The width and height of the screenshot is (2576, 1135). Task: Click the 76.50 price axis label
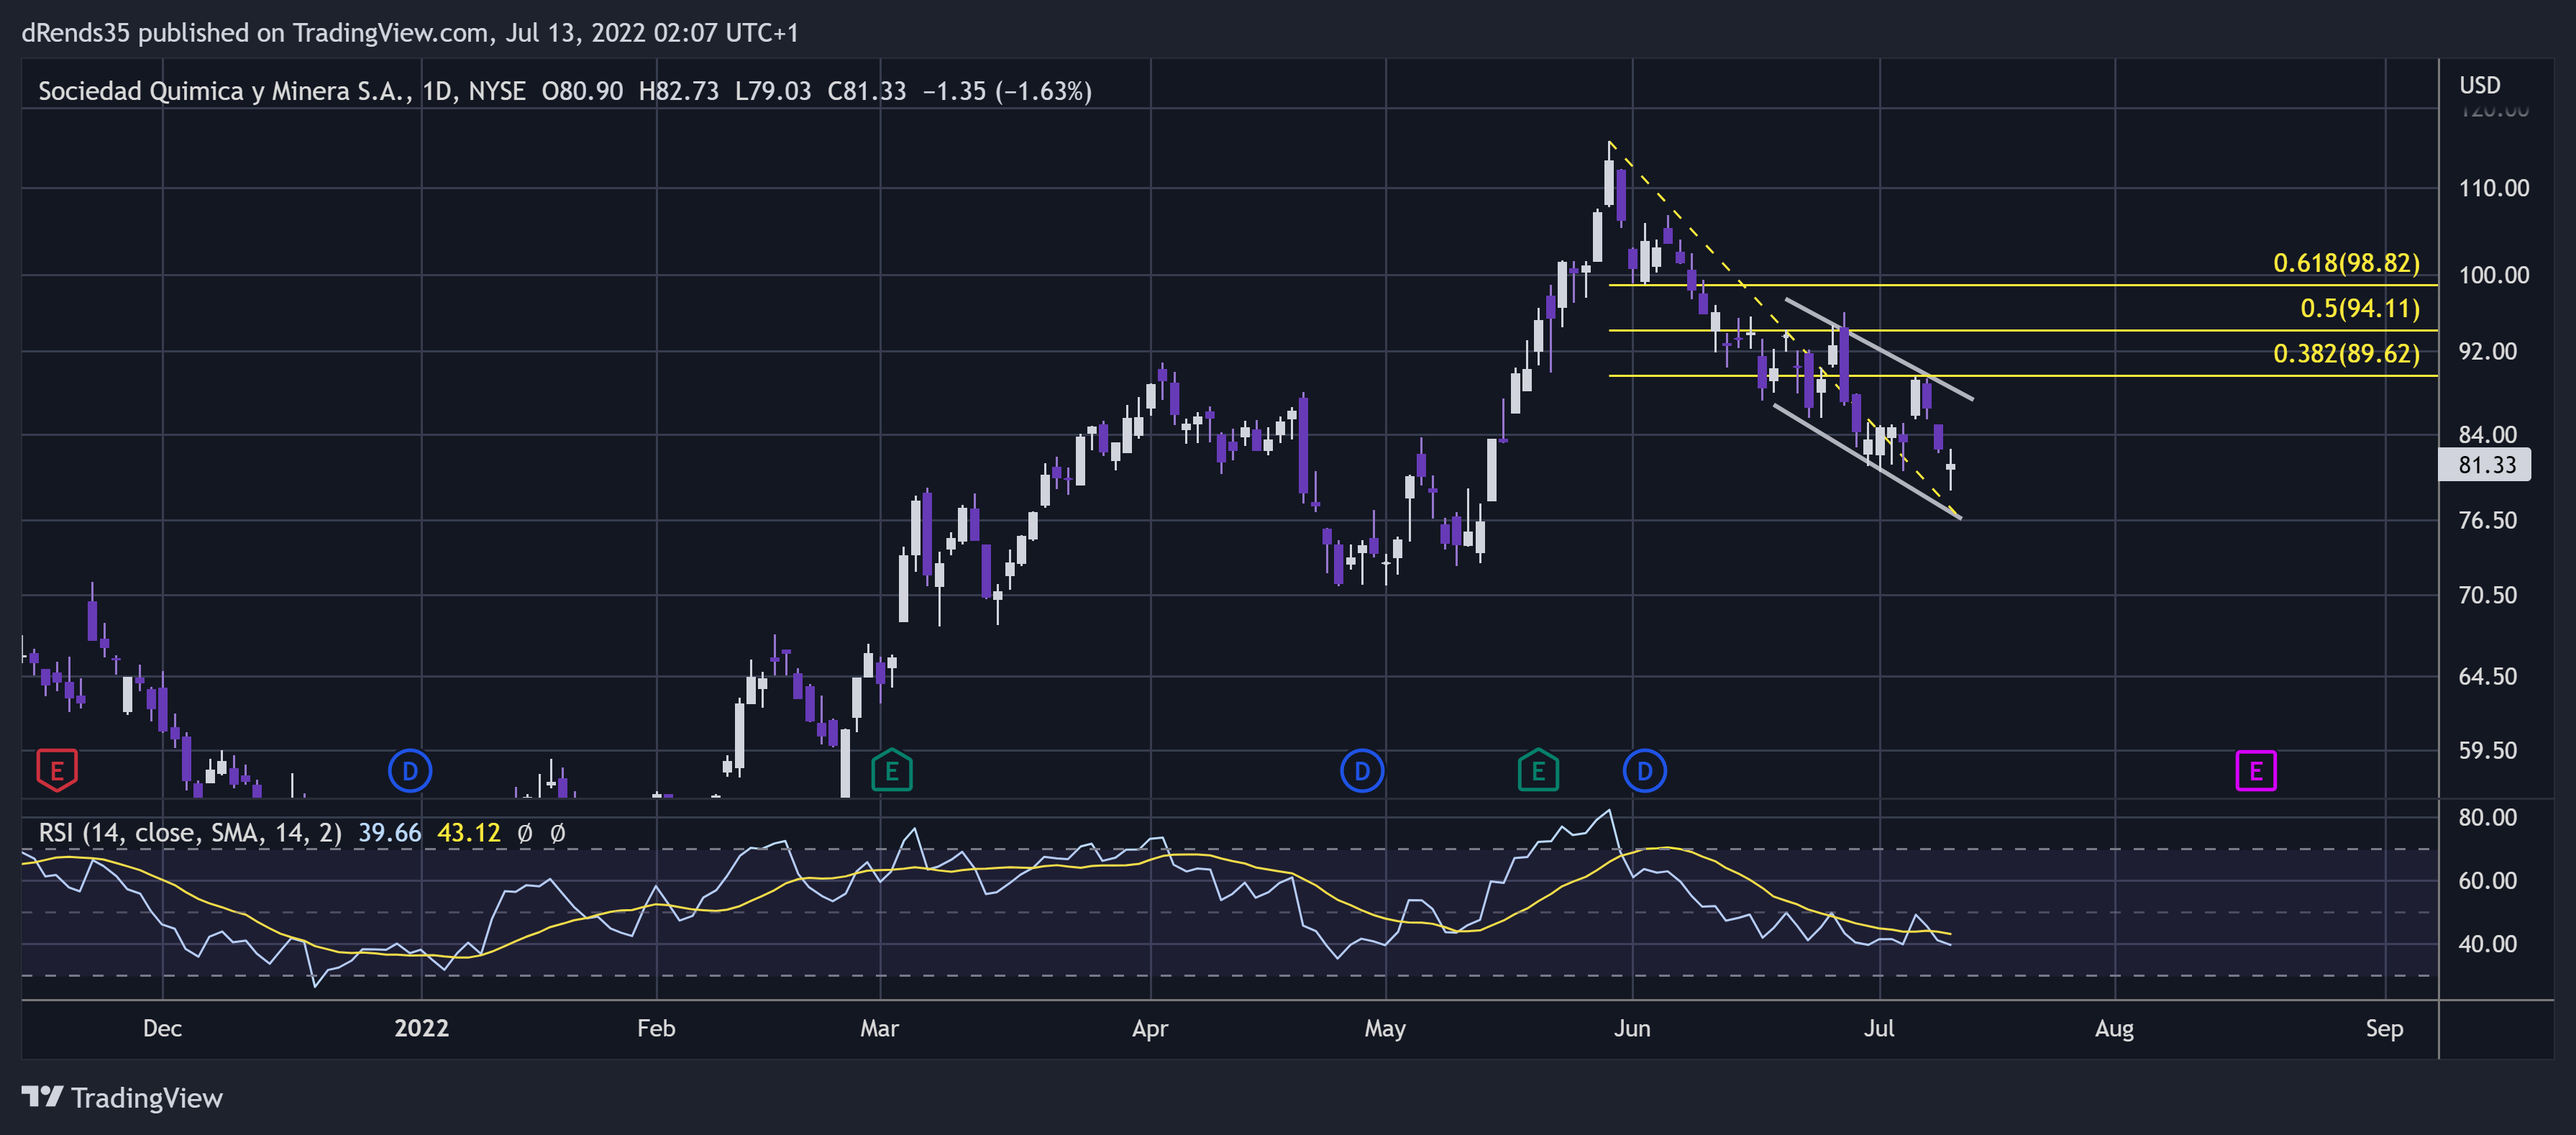(x=2488, y=520)
